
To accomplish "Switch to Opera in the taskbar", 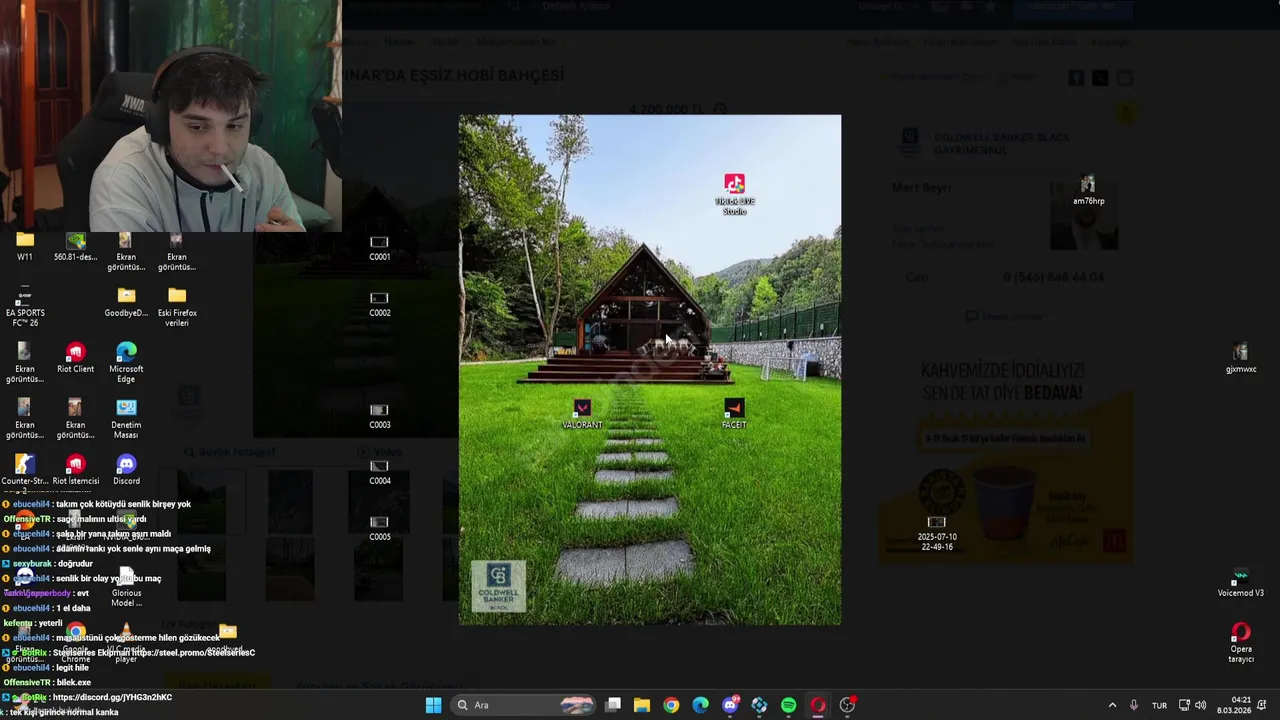I will pyautogui.click(x=818, y=705).
